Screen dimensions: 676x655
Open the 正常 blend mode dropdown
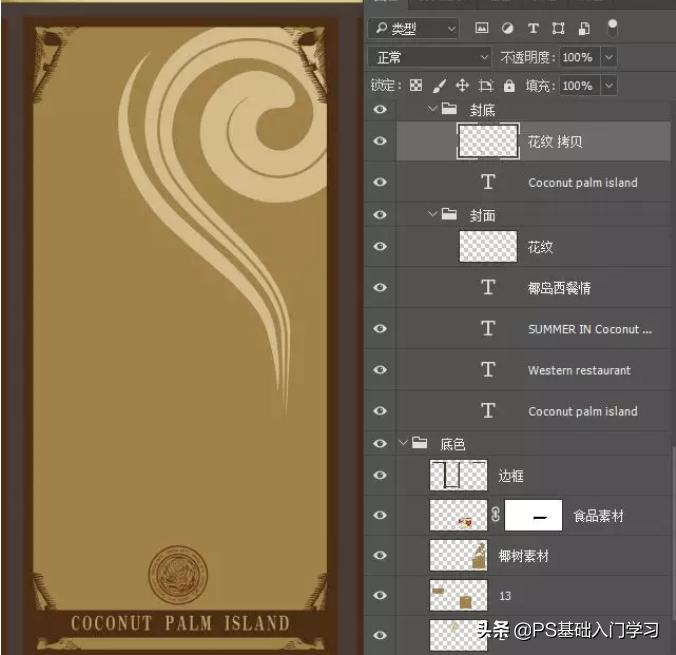pyautogui.click(x=430, y=57)
